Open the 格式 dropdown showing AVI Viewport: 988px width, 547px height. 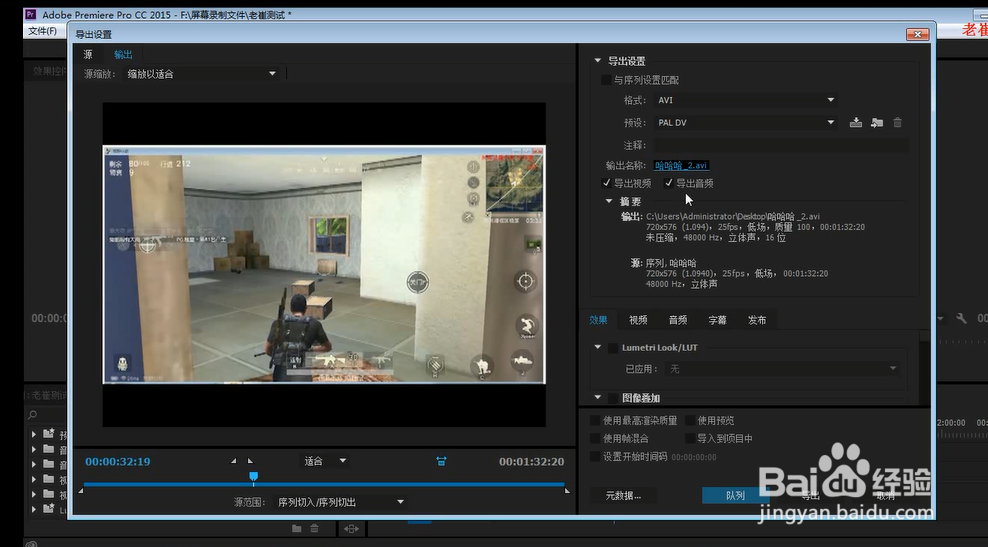click(746, 100)
